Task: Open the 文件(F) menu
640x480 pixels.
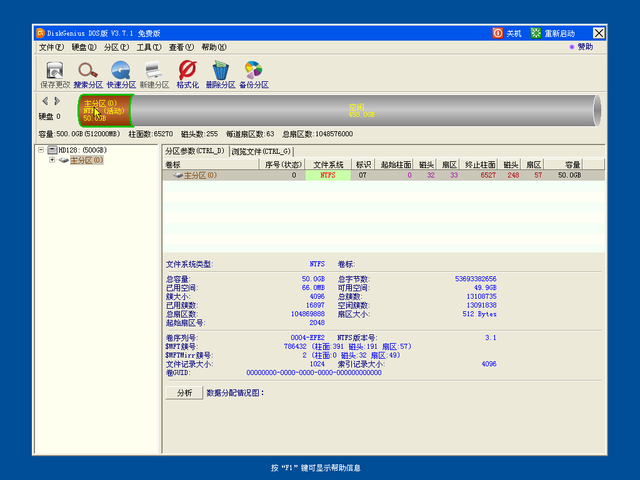Action: tap(51, 47)
